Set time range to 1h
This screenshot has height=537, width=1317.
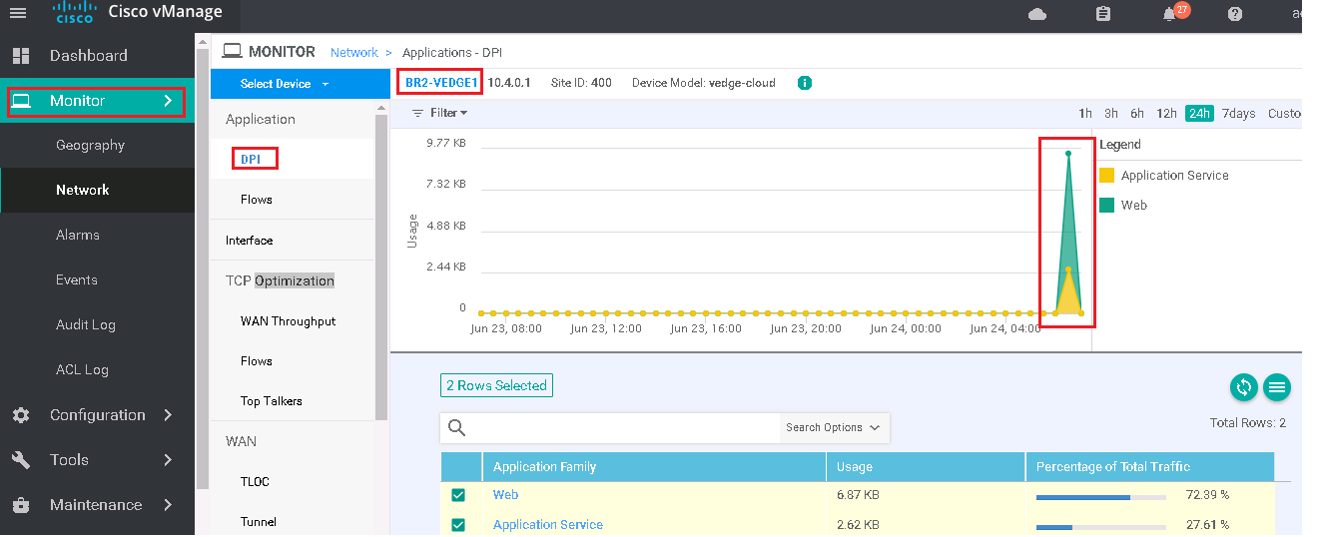click(1085, 114)
